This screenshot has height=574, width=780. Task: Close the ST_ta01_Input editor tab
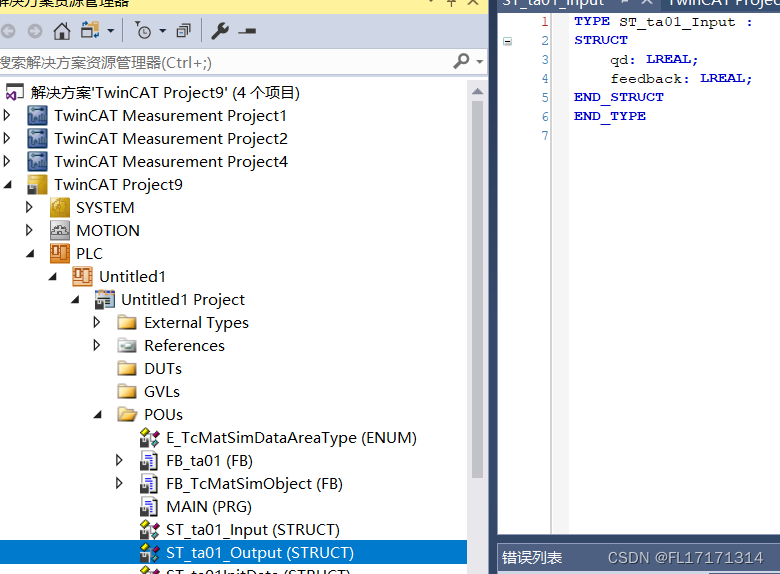646,2
